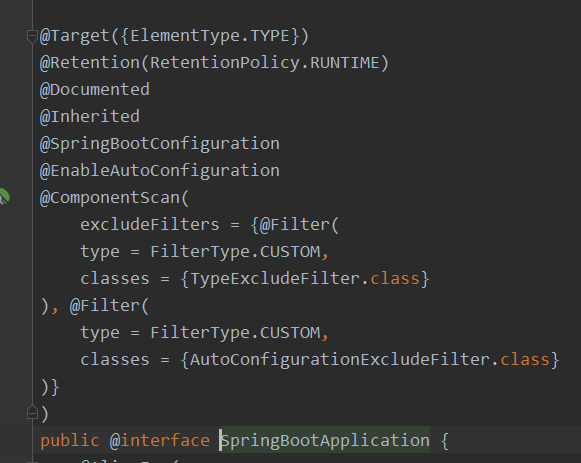Screen dimensions: 581x463
Task: Collapse fold end marker beside closing parenthesis line
Action: [32, 413]
